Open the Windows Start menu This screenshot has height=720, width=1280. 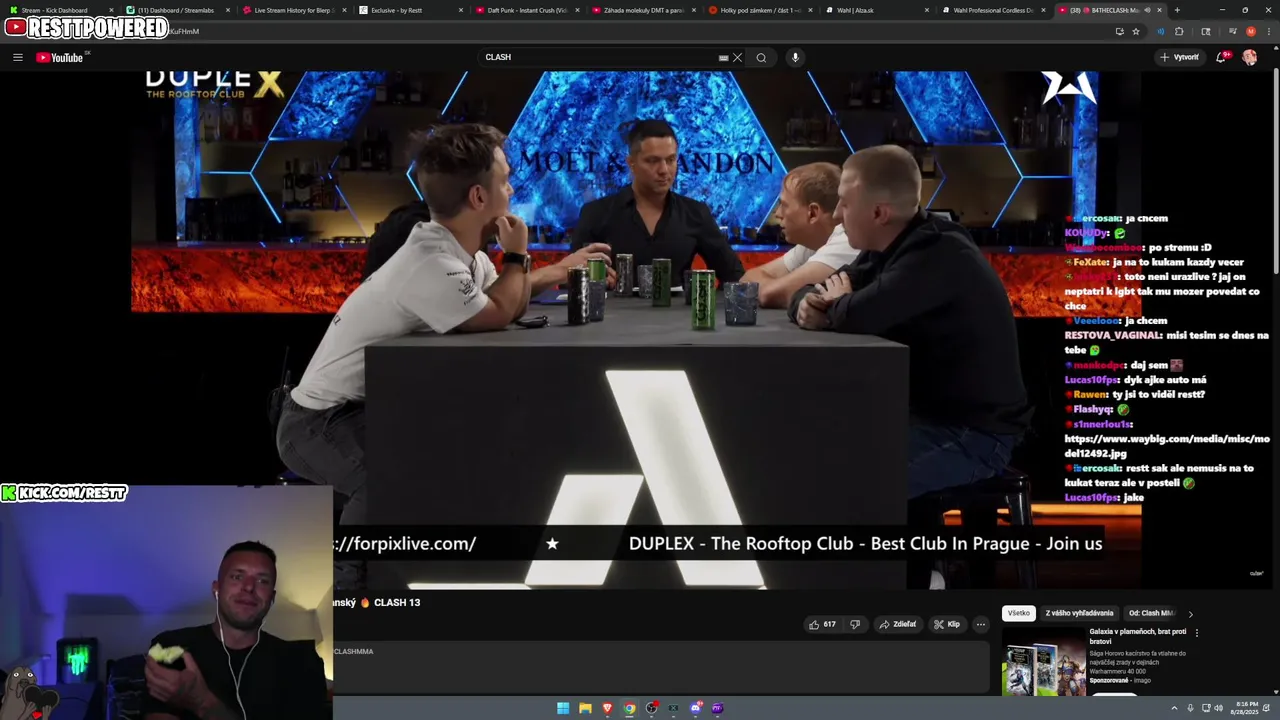point(563,708)
